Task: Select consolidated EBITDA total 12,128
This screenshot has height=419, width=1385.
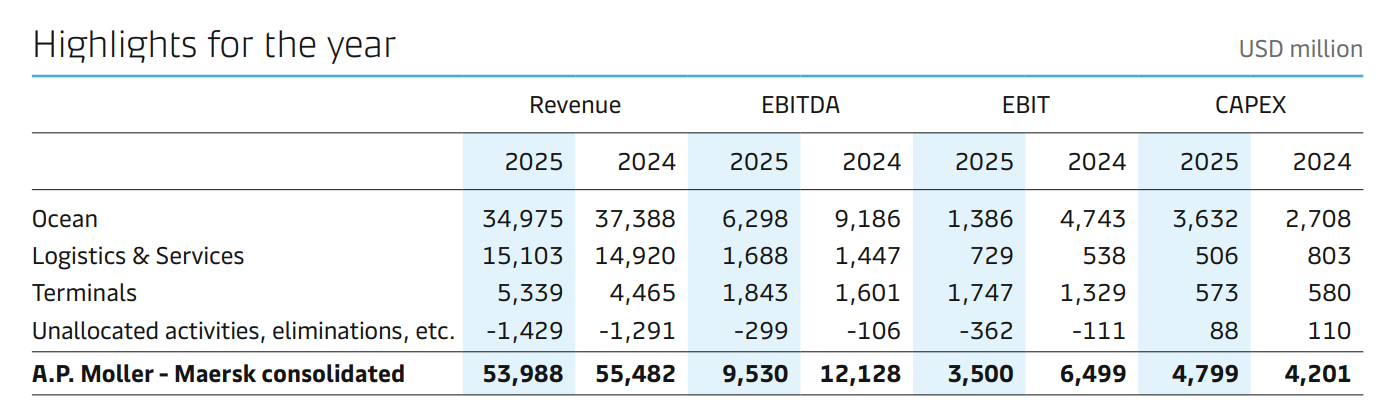Action: coord(861,374)
